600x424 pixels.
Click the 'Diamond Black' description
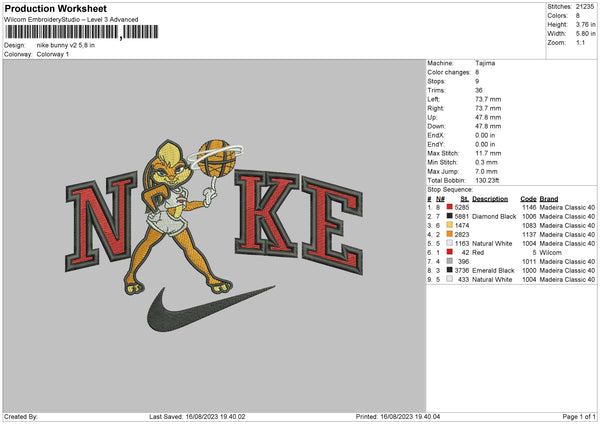494,216
